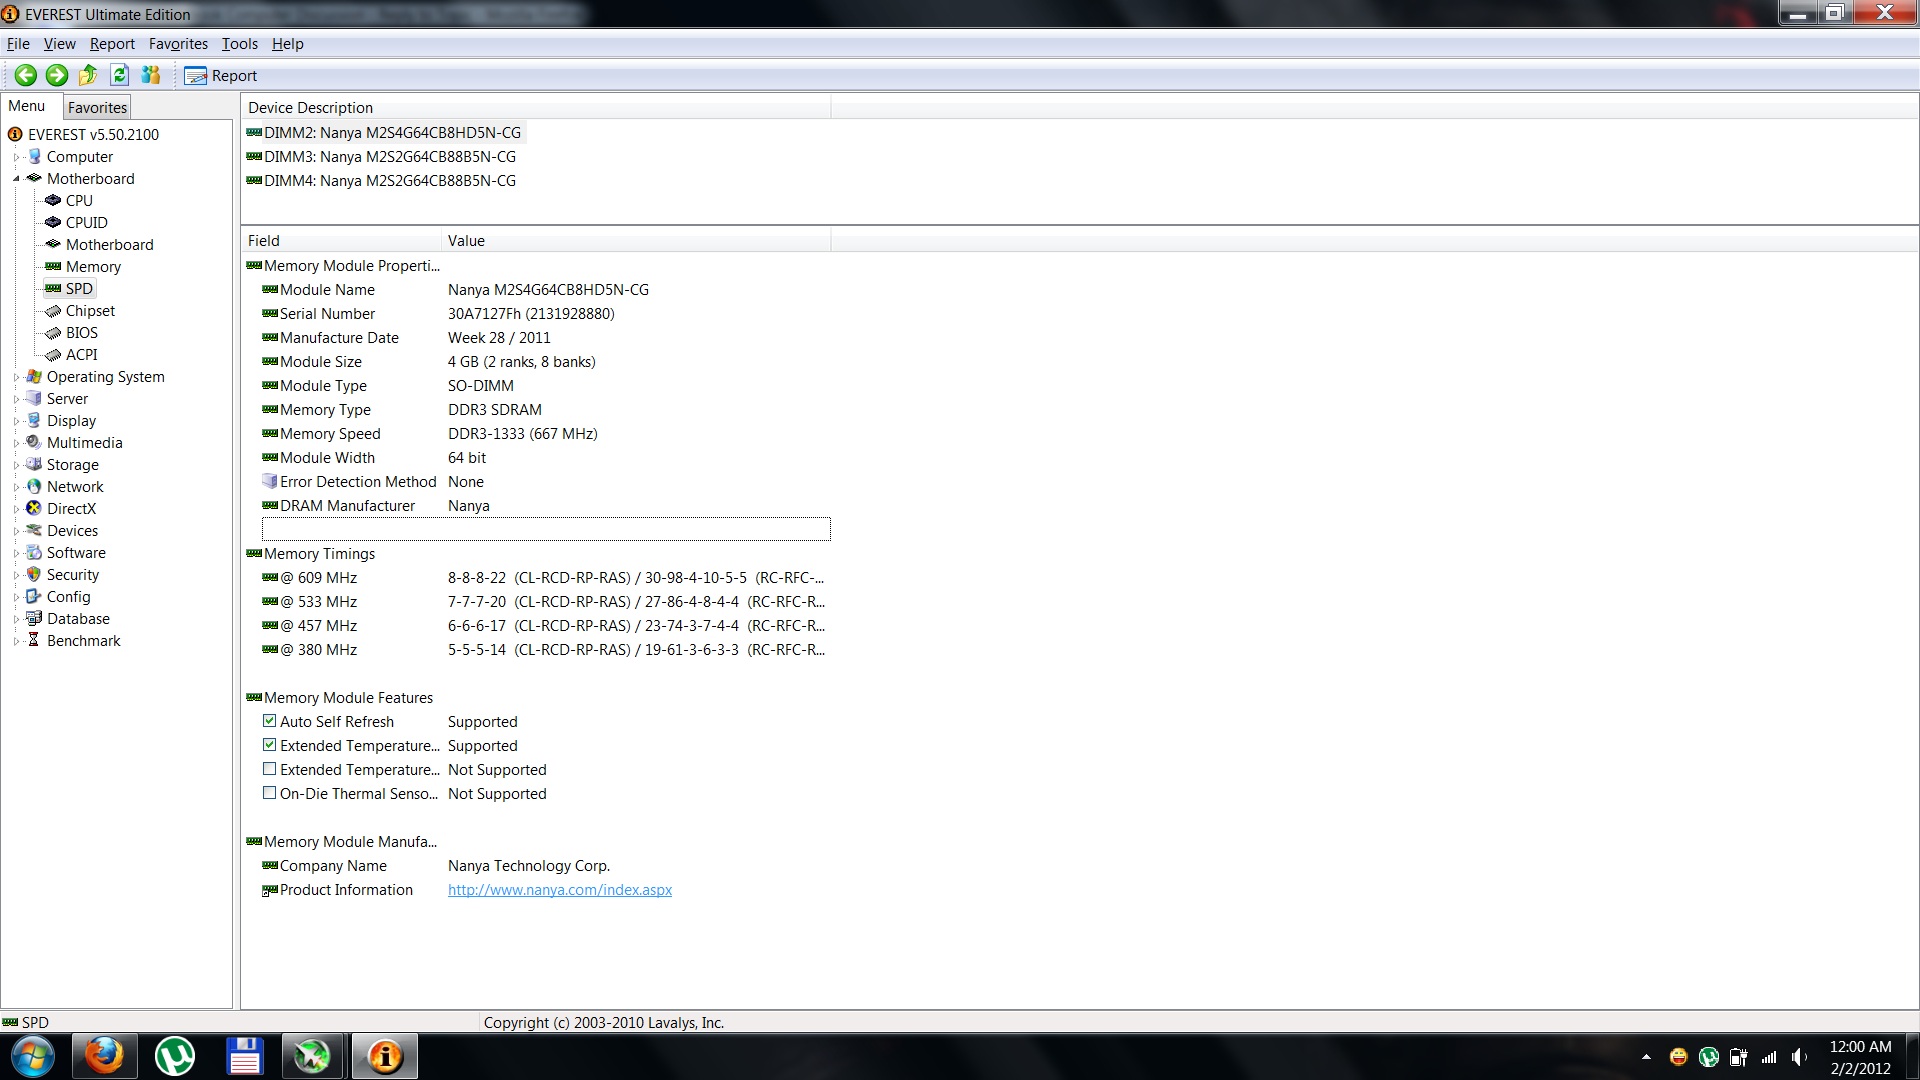Viewport: 1920px width, 1080px height.
Task: Expand the Computer tree node
Action: coord(16,157)
